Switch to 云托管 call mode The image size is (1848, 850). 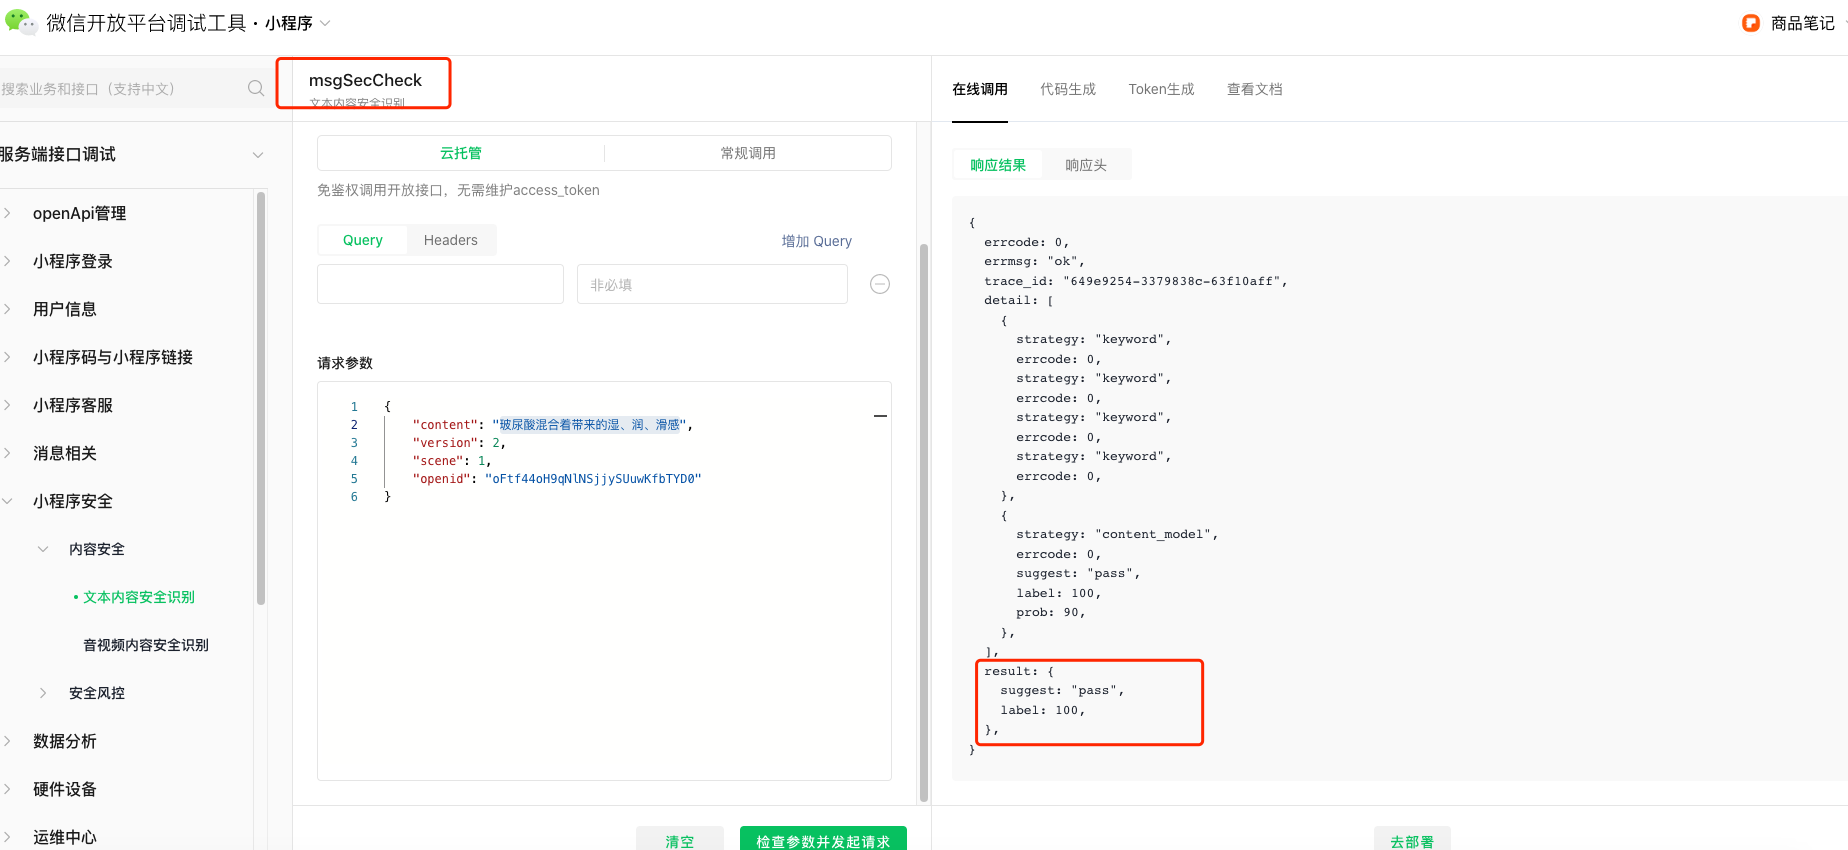click(x=461, y=153)
